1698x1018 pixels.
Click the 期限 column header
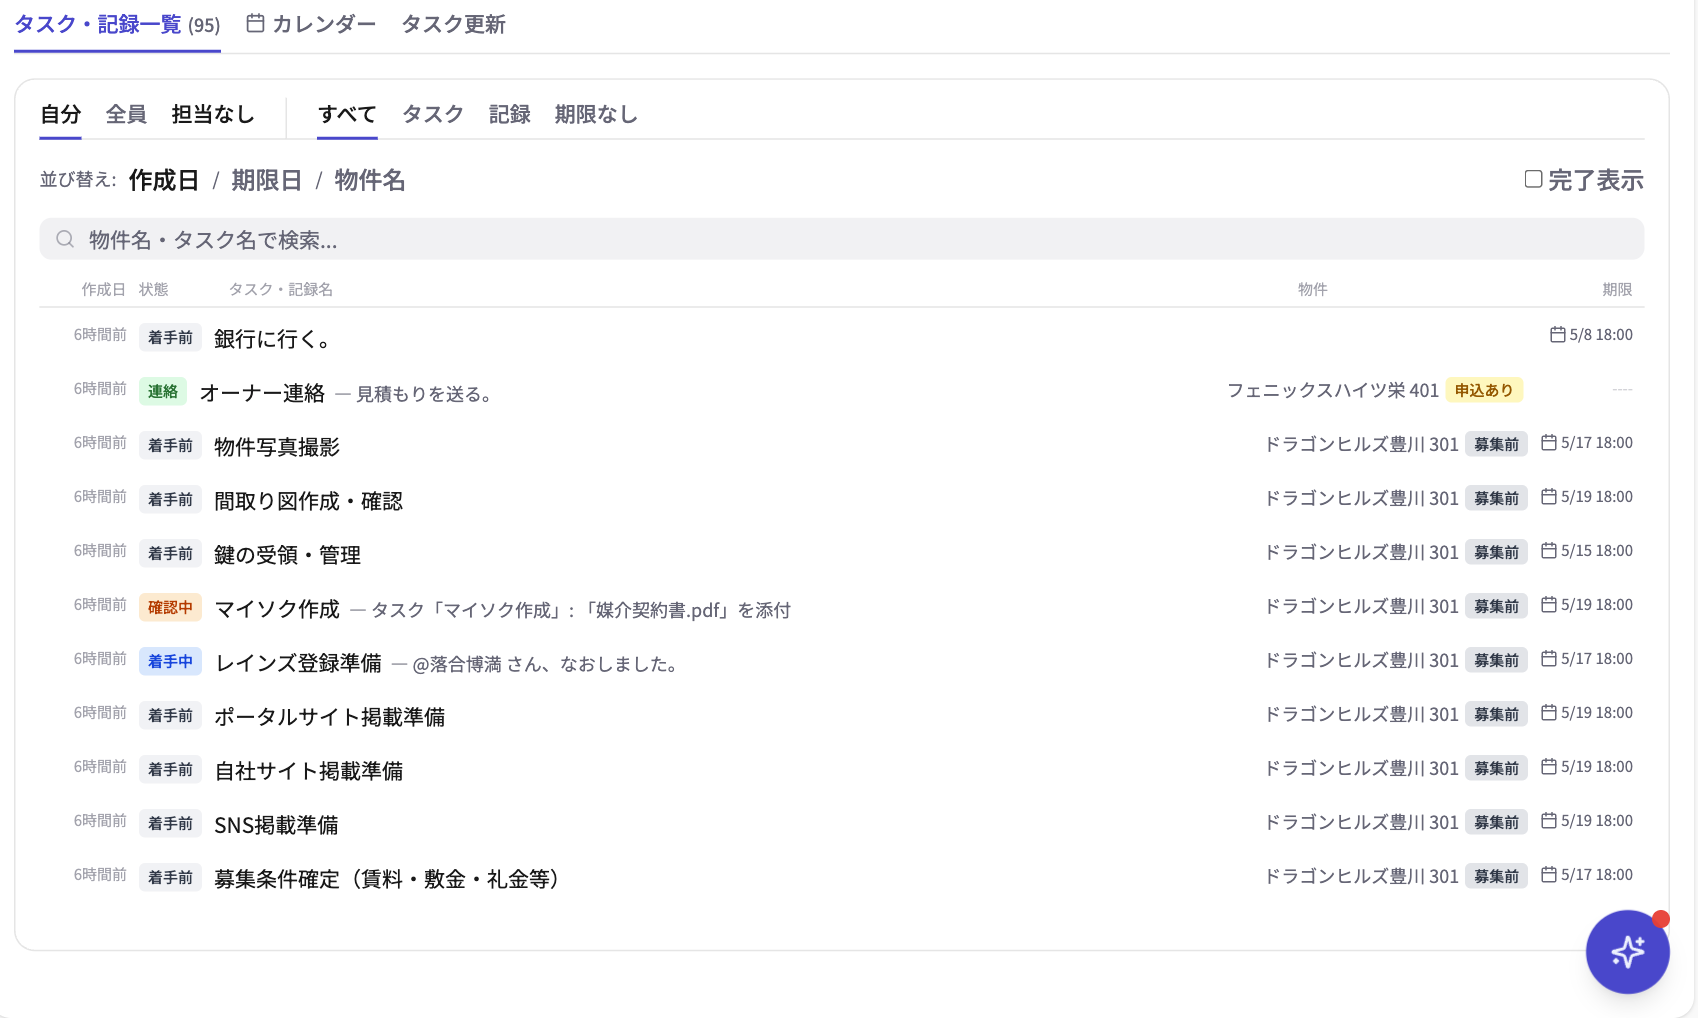pyautogui.click(x=1617, y=289)
